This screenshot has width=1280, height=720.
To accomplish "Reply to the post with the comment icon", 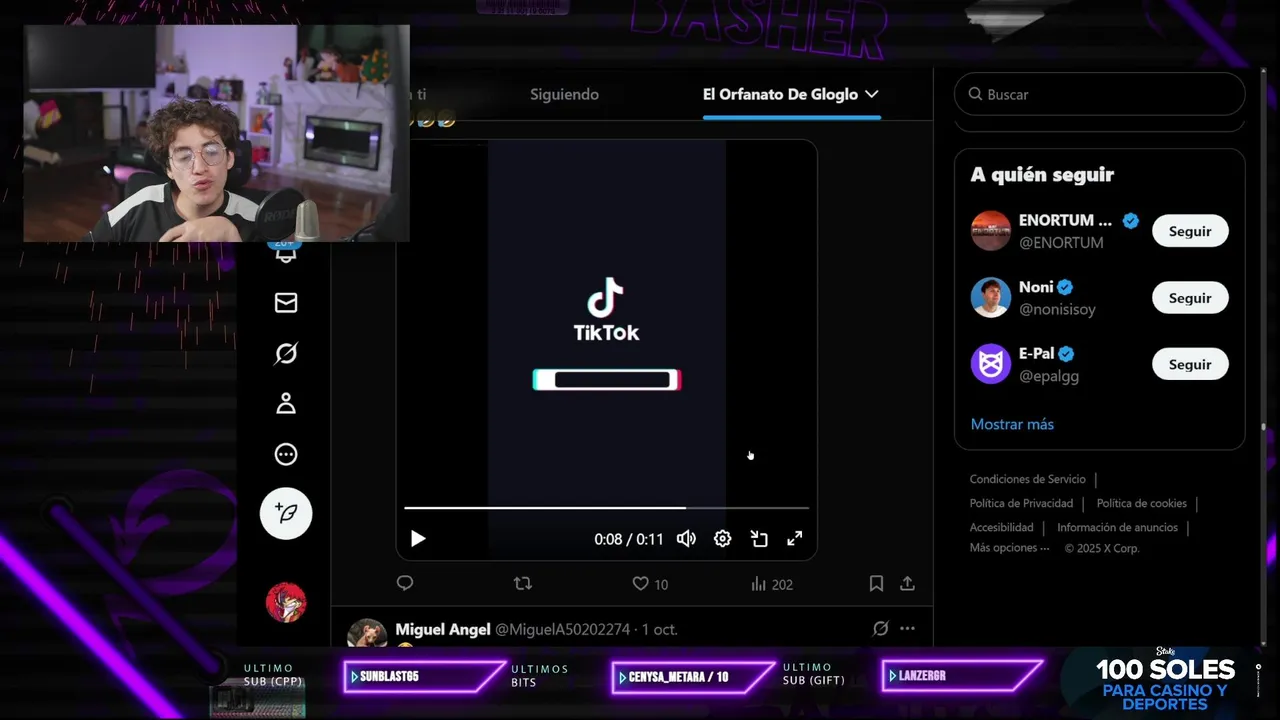I will pos(405,583).
